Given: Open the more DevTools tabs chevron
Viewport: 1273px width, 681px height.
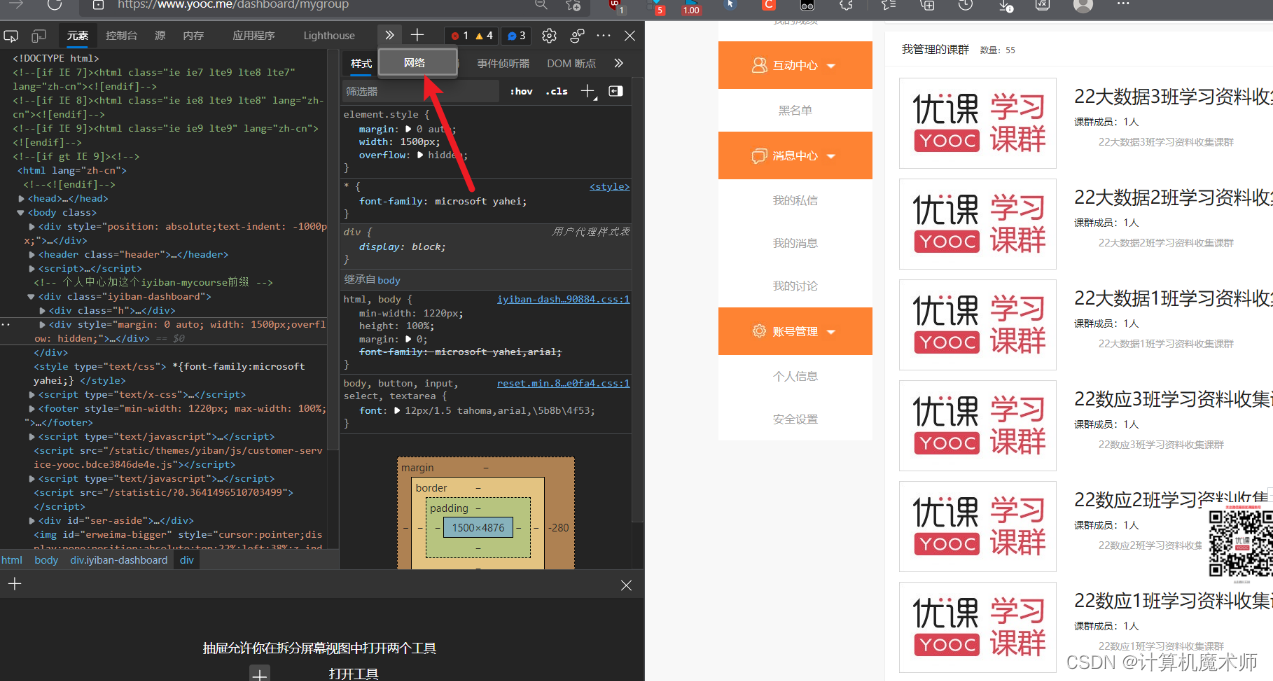Looking at the screenshot, I should (391, 35).
